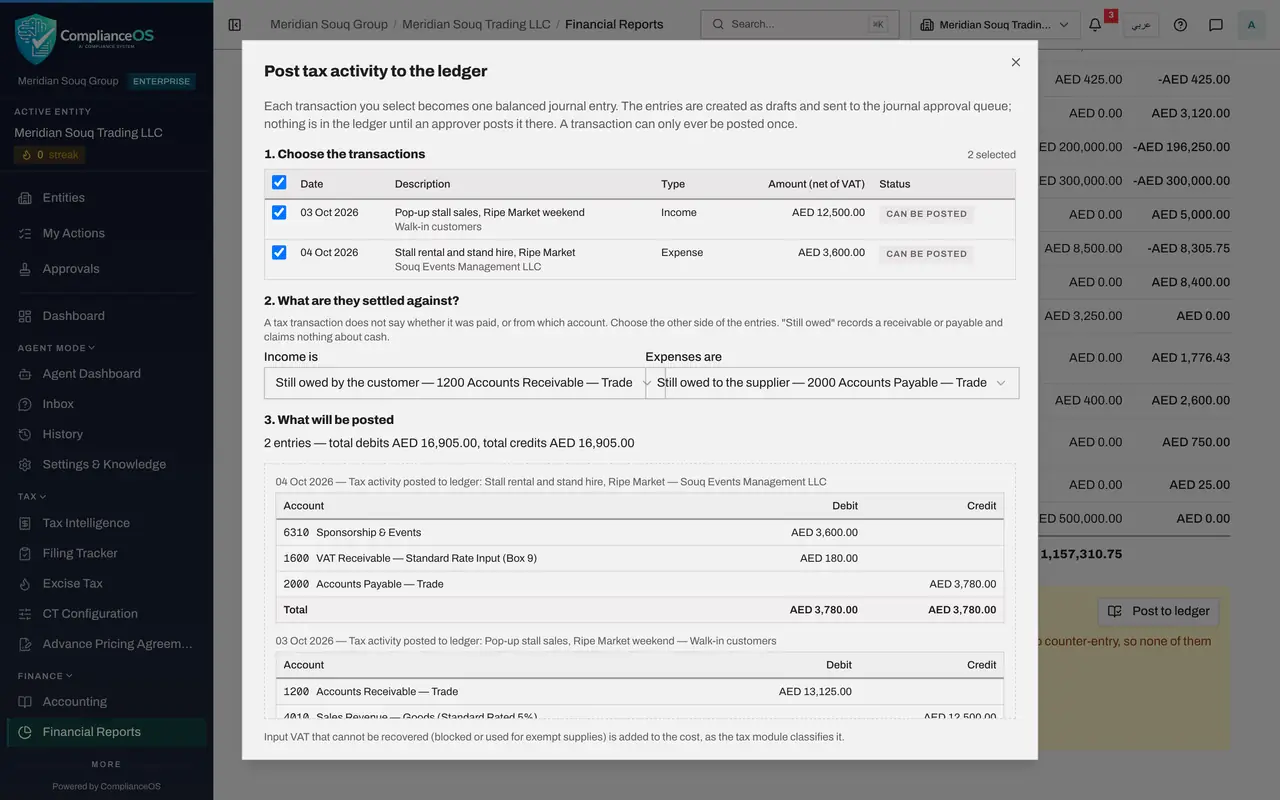Click the History clock icon
This screenshot has width=1280, height=800.
[x=25, y=434]
